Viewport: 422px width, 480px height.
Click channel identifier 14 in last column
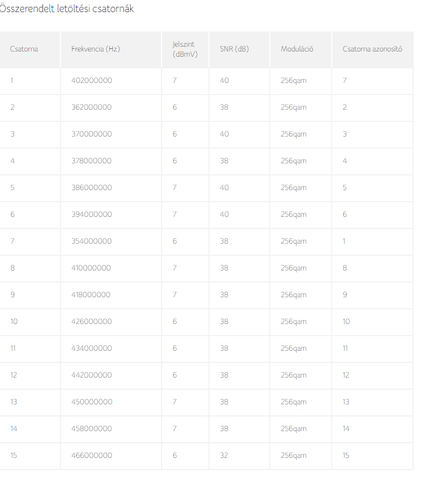[346, 429]
